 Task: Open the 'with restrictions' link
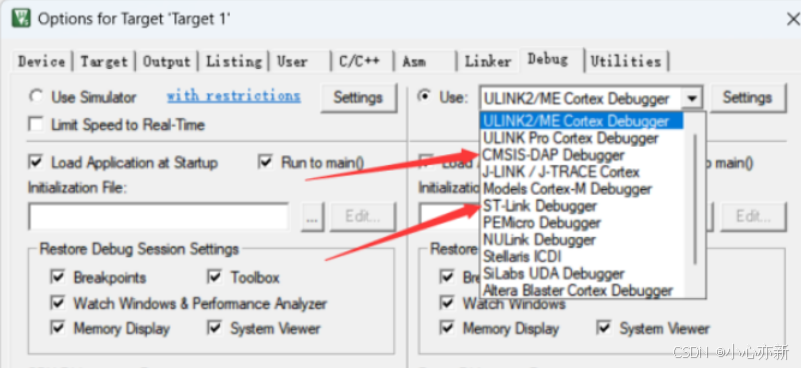point(233,96)
